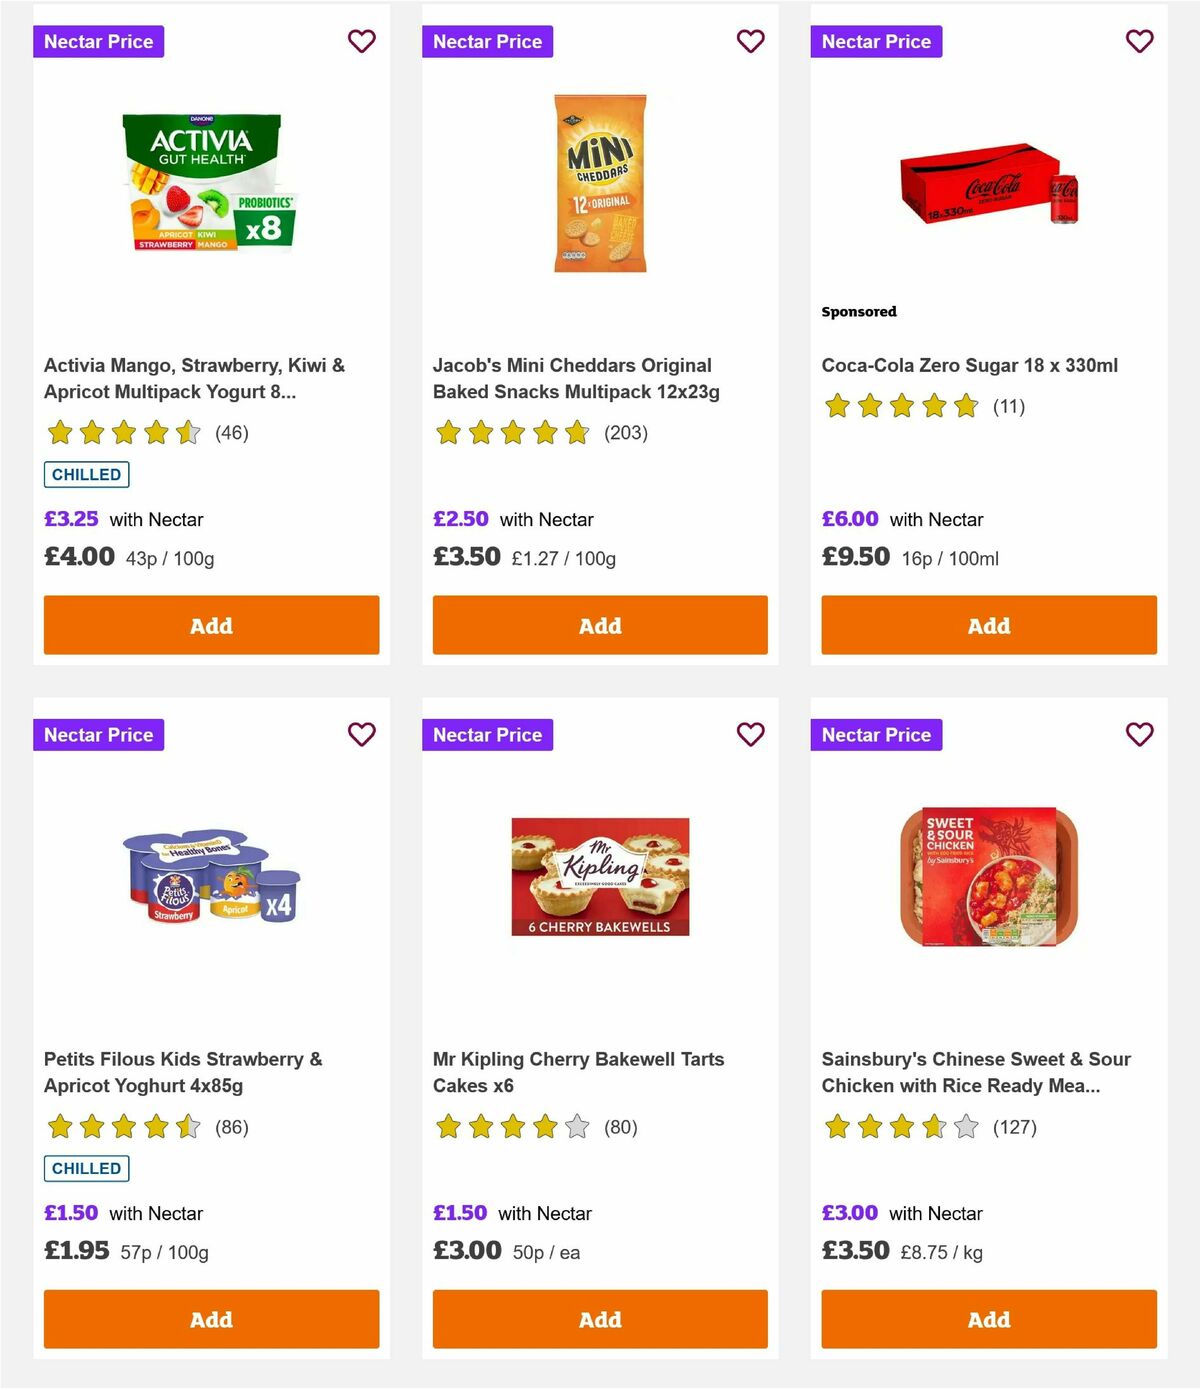This screenshot has width=1200, height=1390.
Task: Click the (203) review count link
Action: click(626, 433)
